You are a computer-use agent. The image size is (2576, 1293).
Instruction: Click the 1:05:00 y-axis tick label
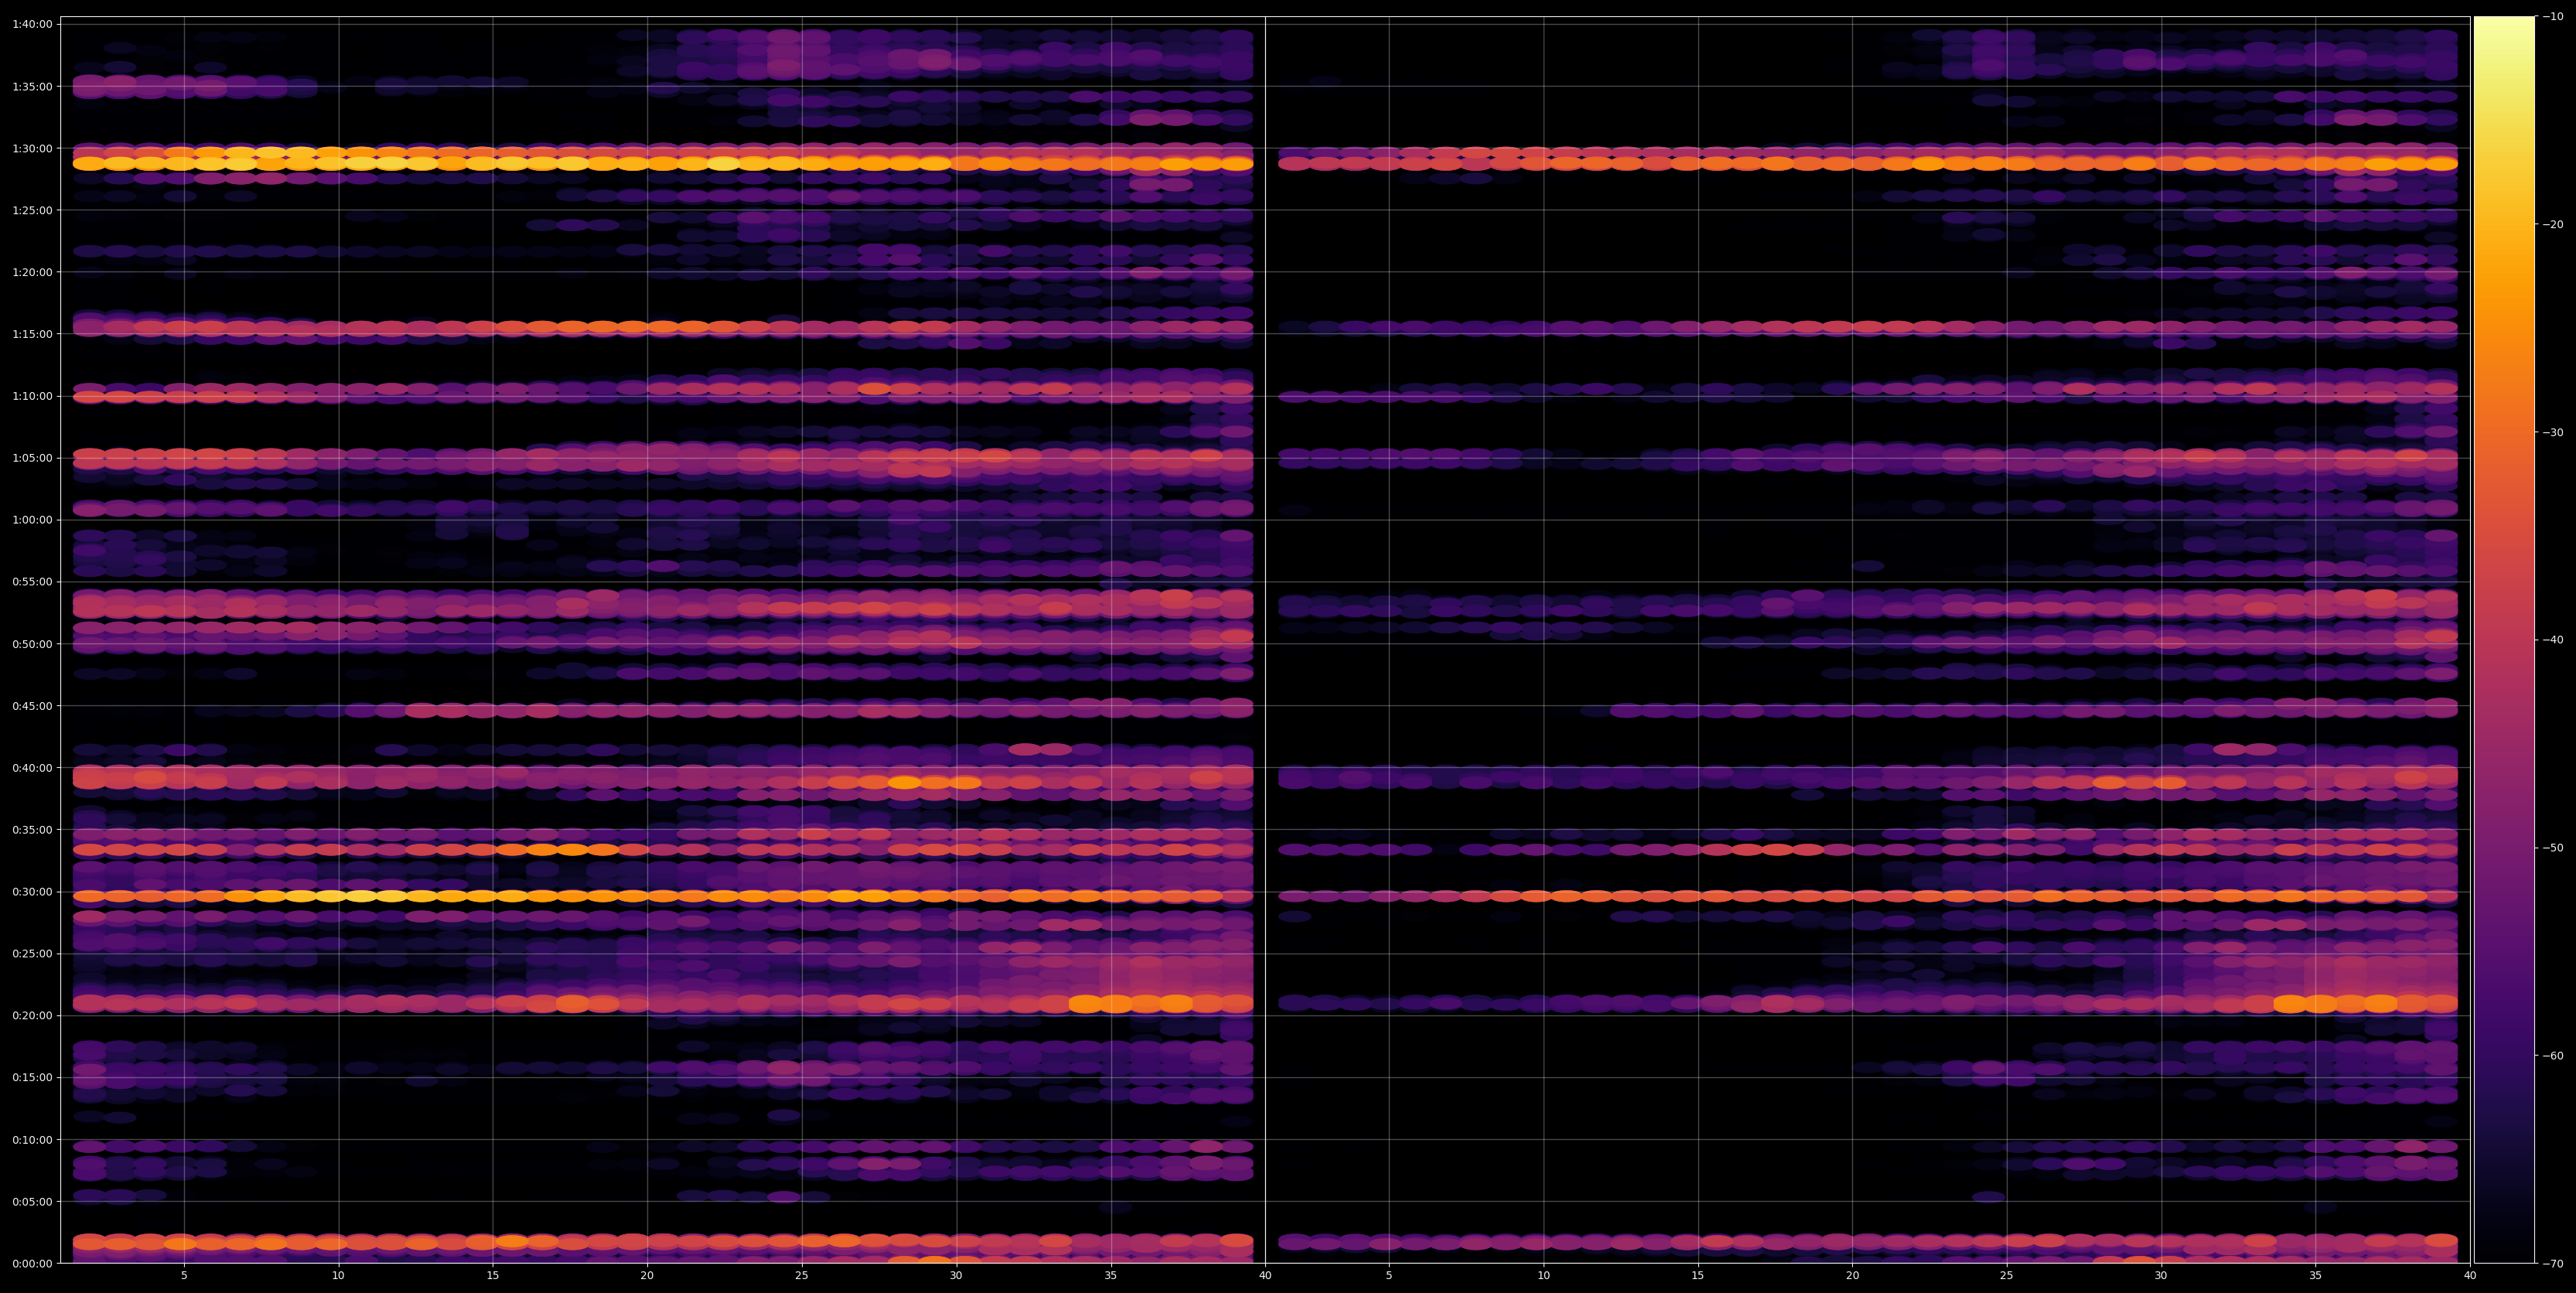tap(32, 458)
